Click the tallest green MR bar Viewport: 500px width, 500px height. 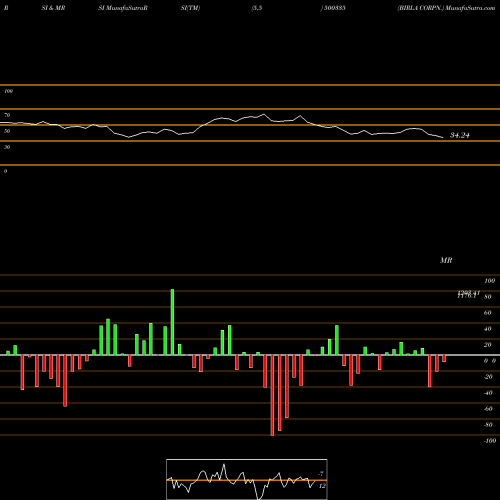coord(172,322)
